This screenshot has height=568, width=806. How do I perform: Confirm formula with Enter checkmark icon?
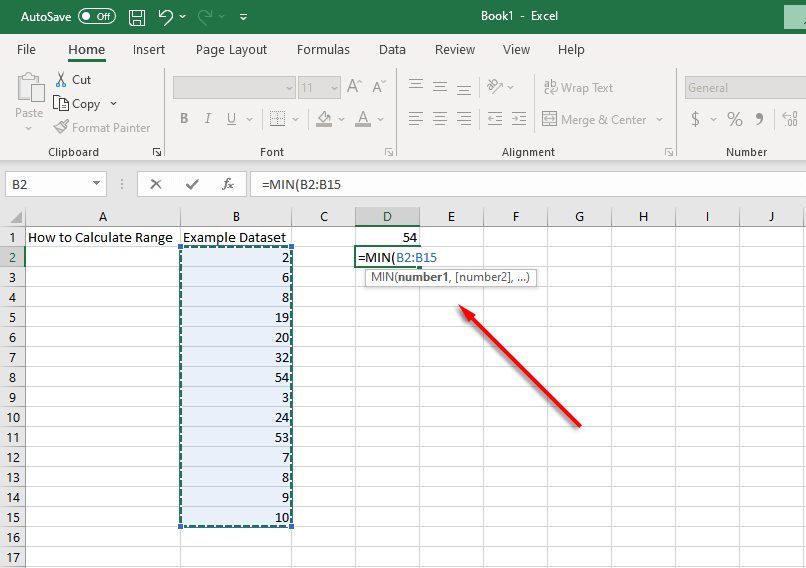[192, 184]
